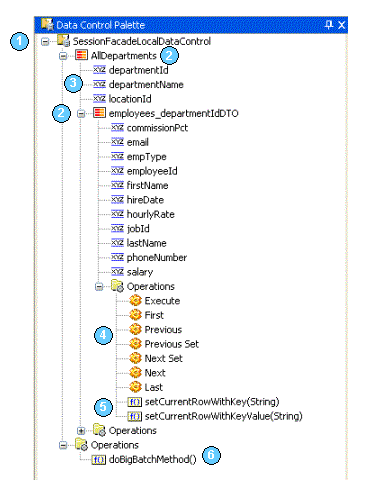The image size is (373, 503).
Task: Click the setCurrentRowWithKey method icon
Action: click(135, 402)
